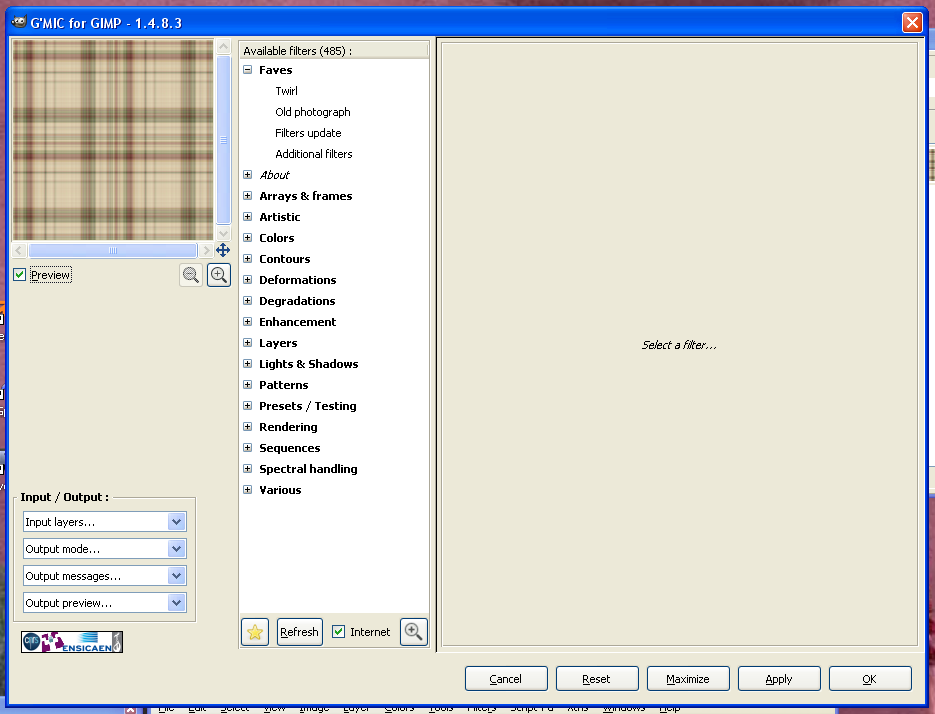
Task: Close the G'MIC dialog with red X
Action: [912, 23]
